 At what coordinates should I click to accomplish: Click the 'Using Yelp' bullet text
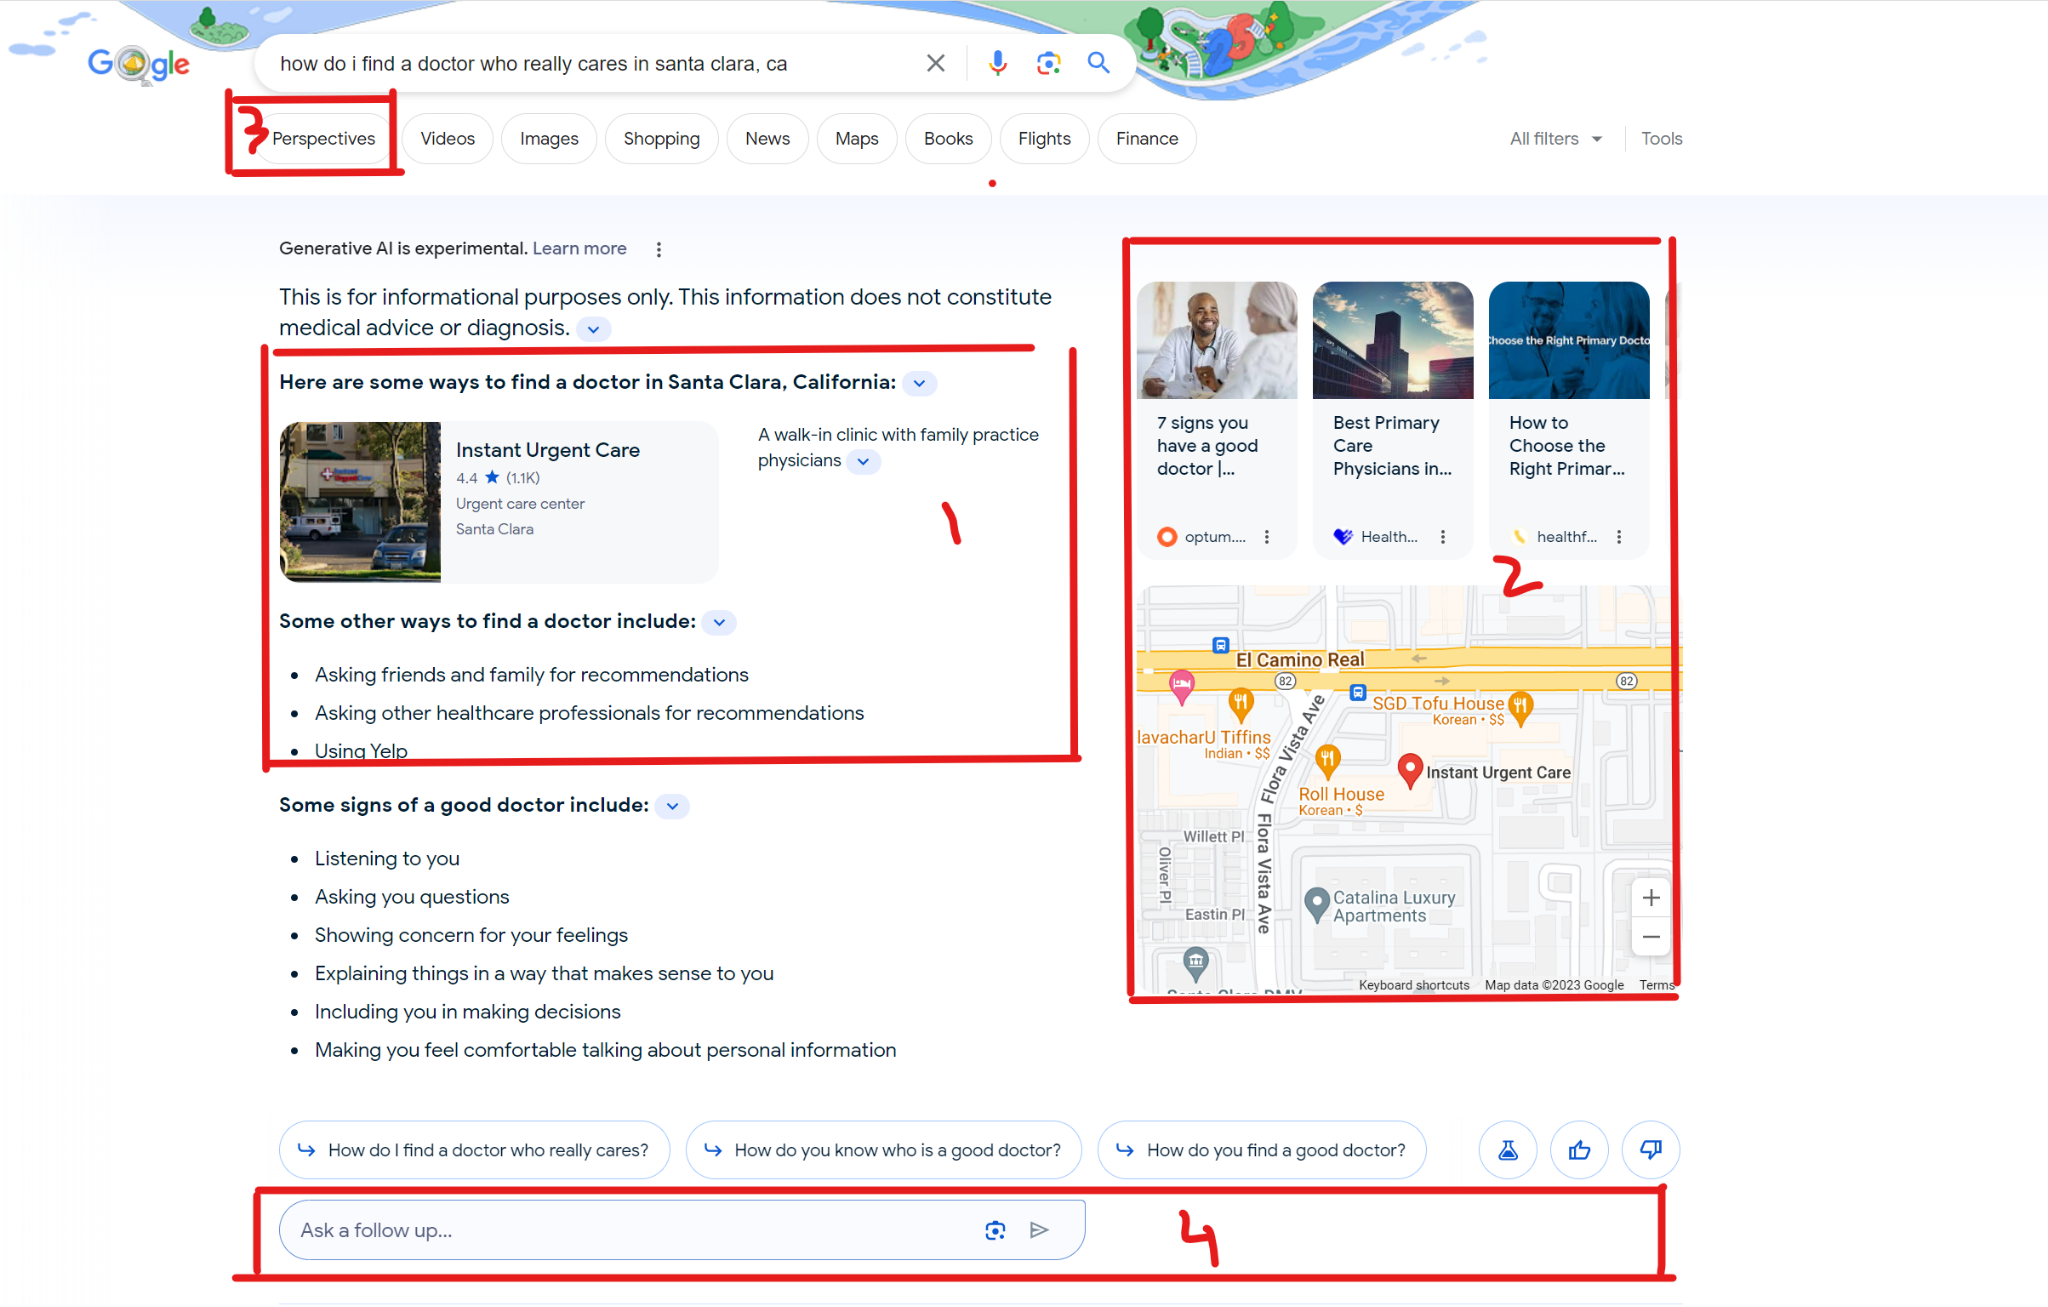(x=361, y=751)
